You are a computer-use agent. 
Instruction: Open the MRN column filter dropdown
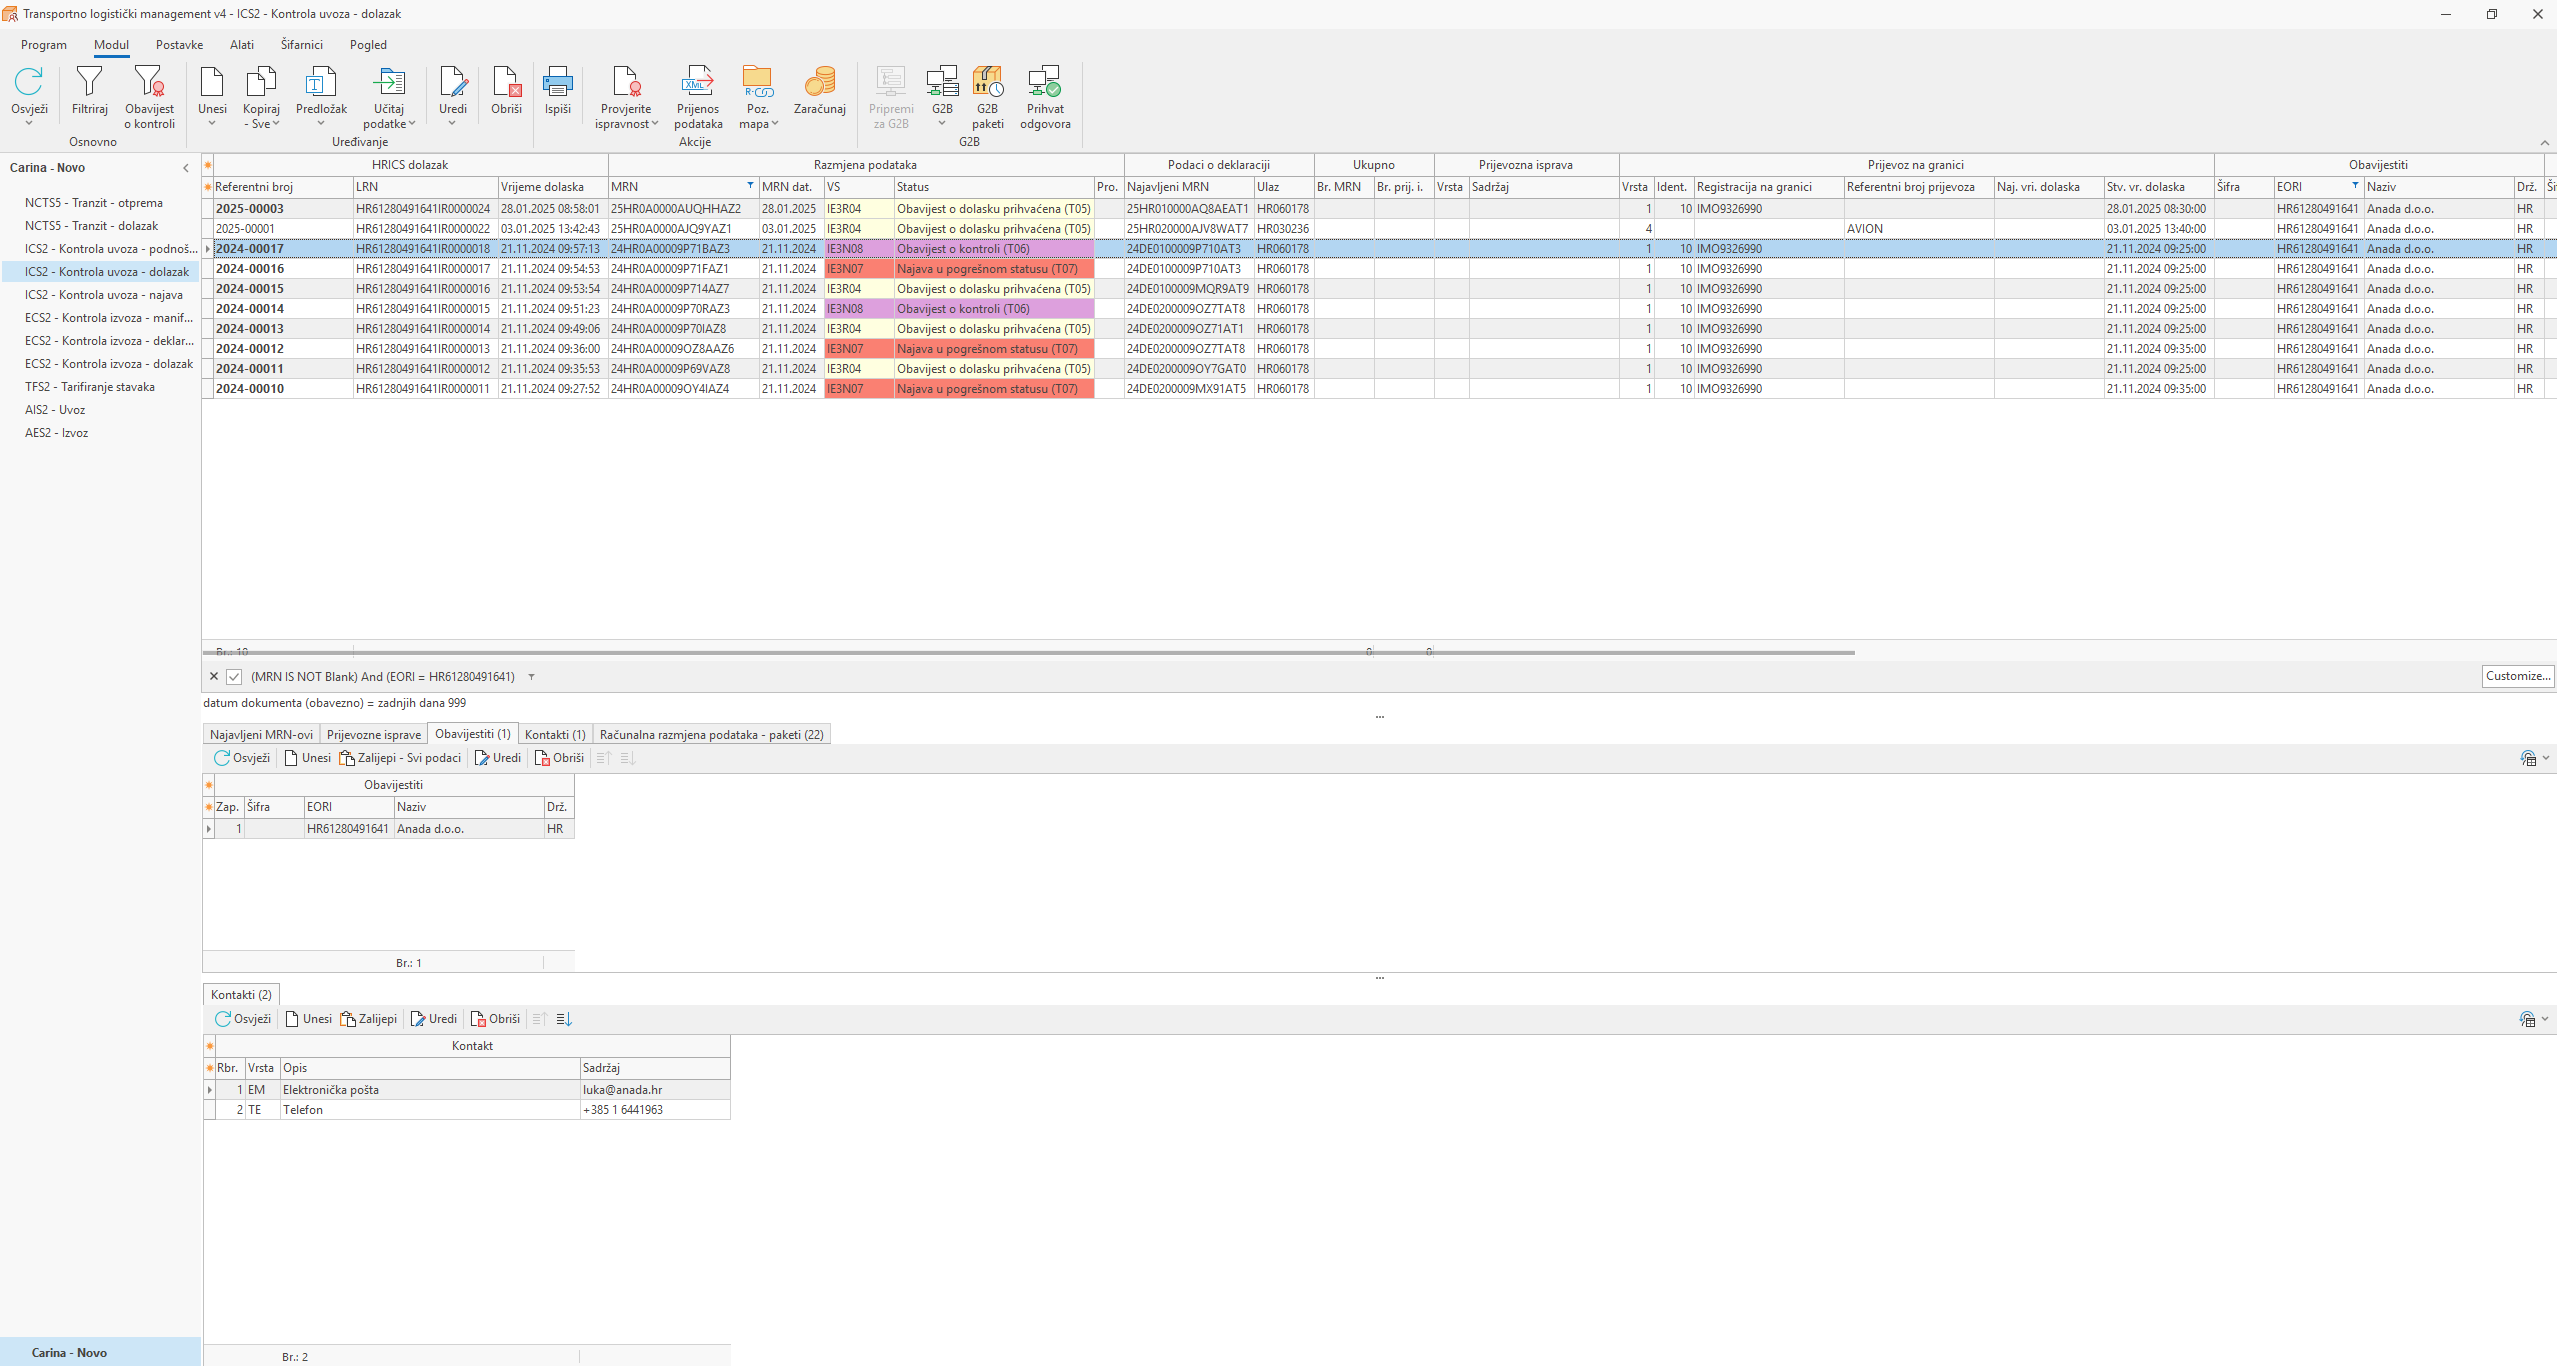coord(750,186)
